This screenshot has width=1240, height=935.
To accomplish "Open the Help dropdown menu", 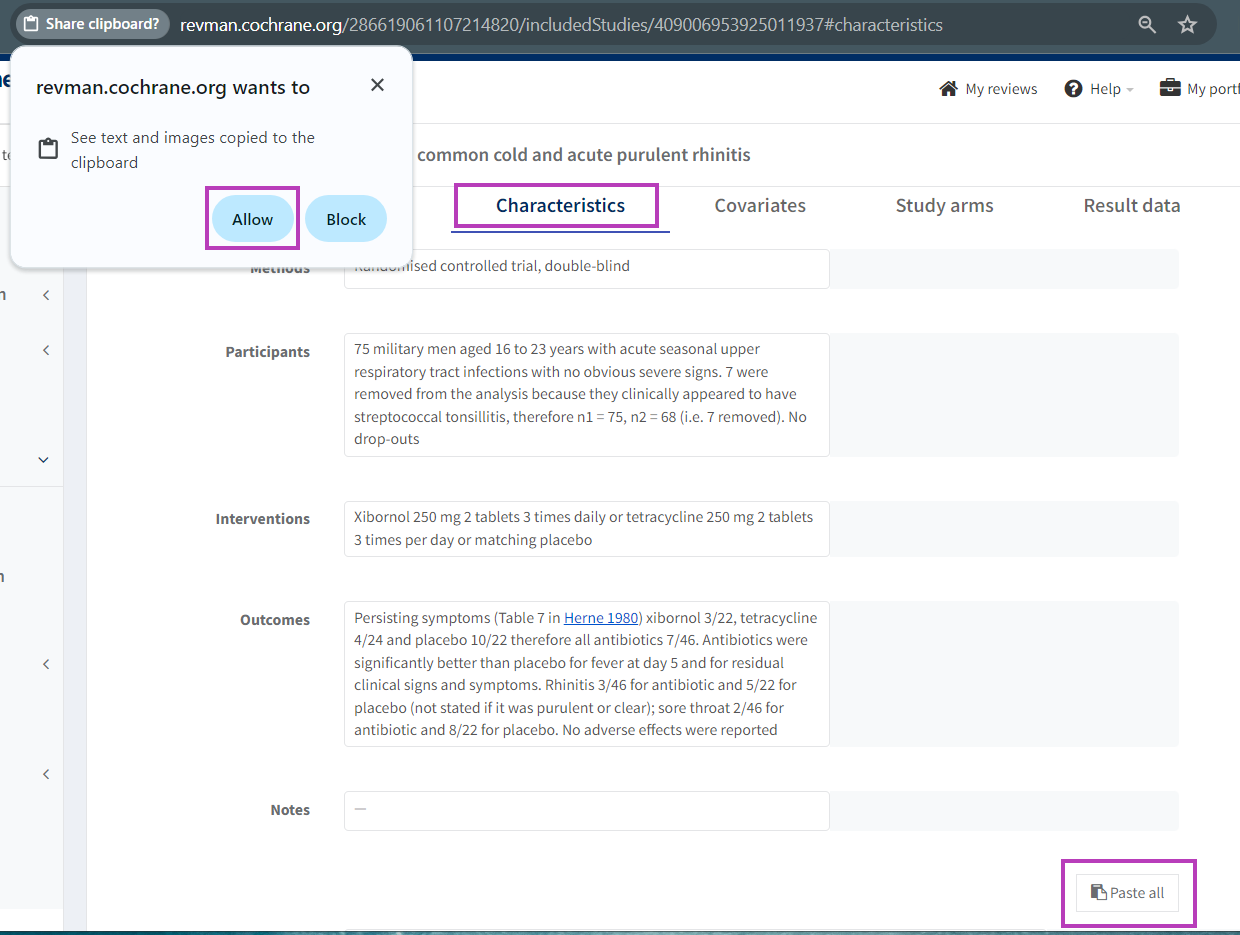I will (x=1099, y=89).
